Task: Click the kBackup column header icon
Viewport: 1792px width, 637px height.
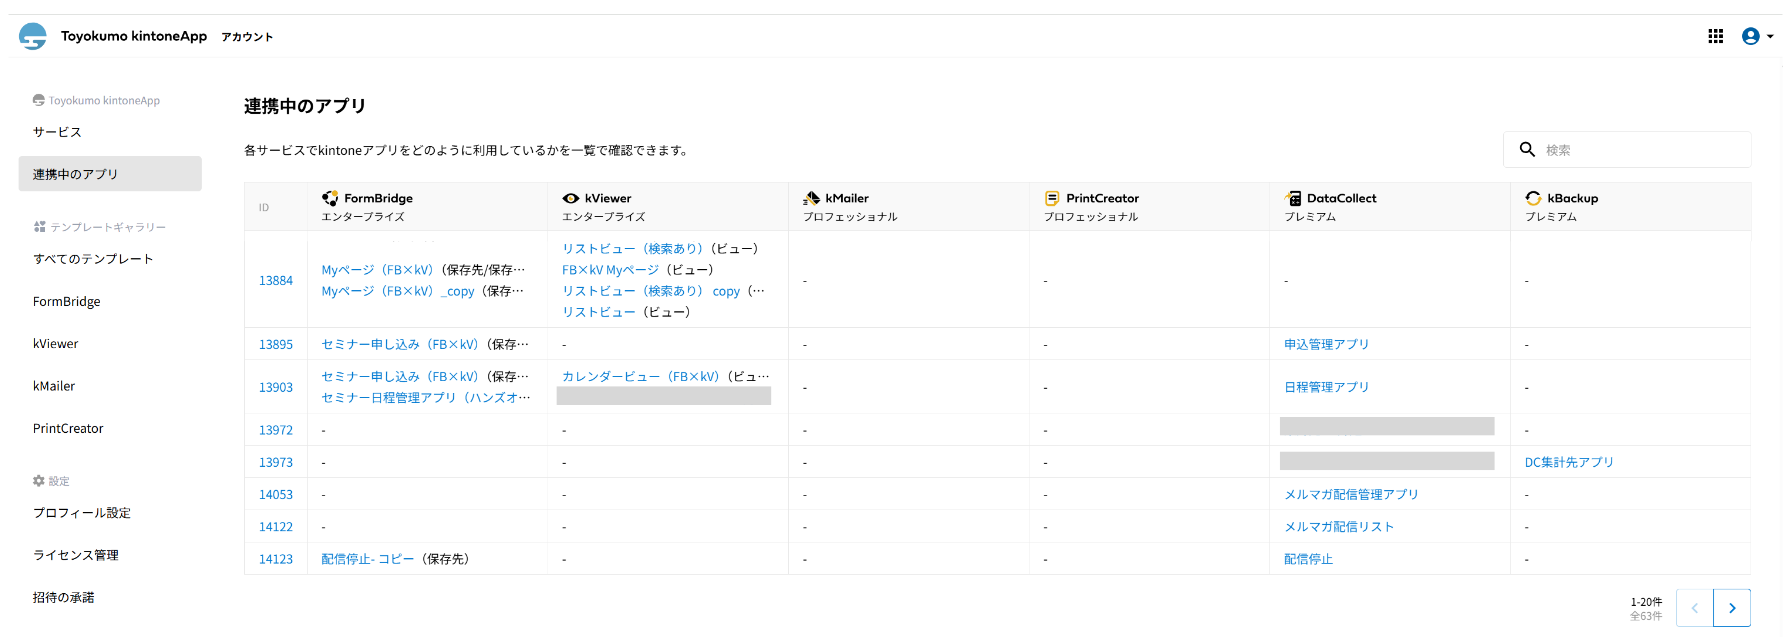Action: pyautogui.click(x=1533, y=198)
